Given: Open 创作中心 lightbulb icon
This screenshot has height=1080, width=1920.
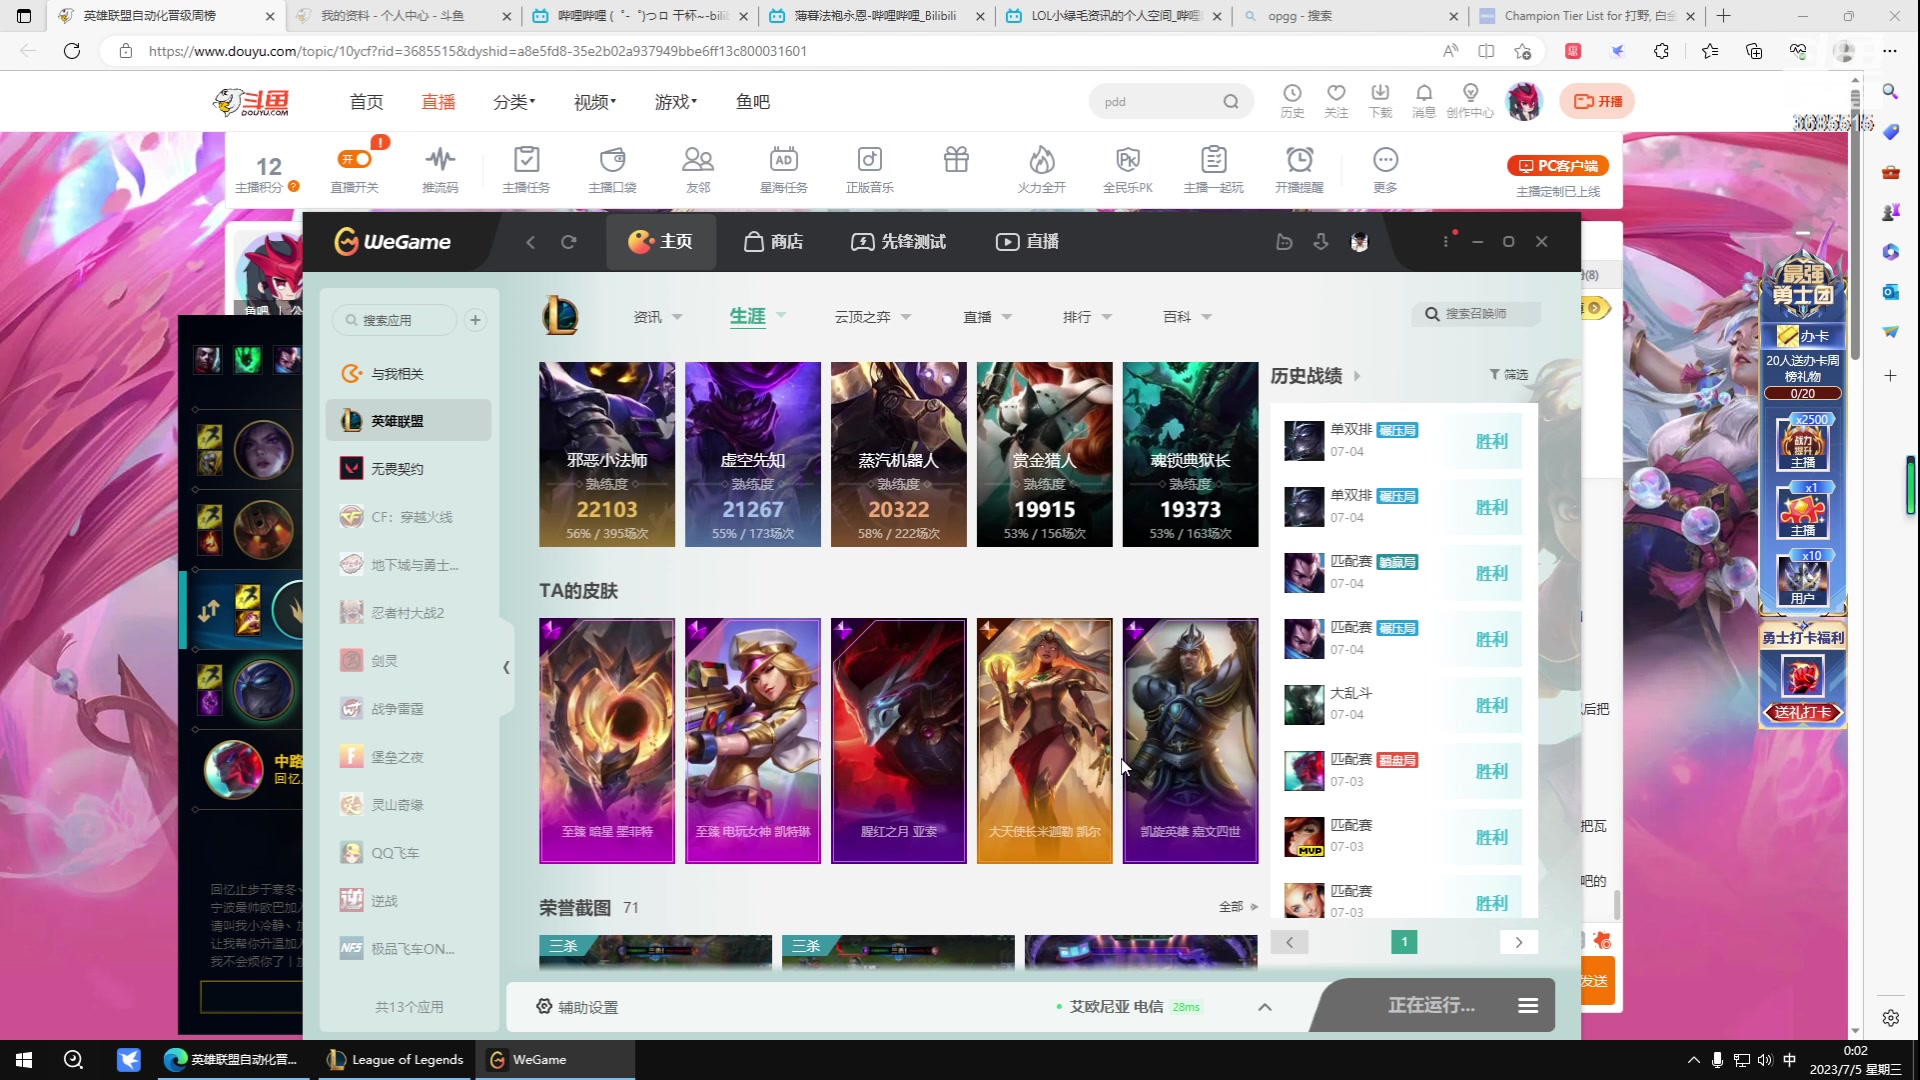Looking at the screenshot, I should coord(1470,100).
